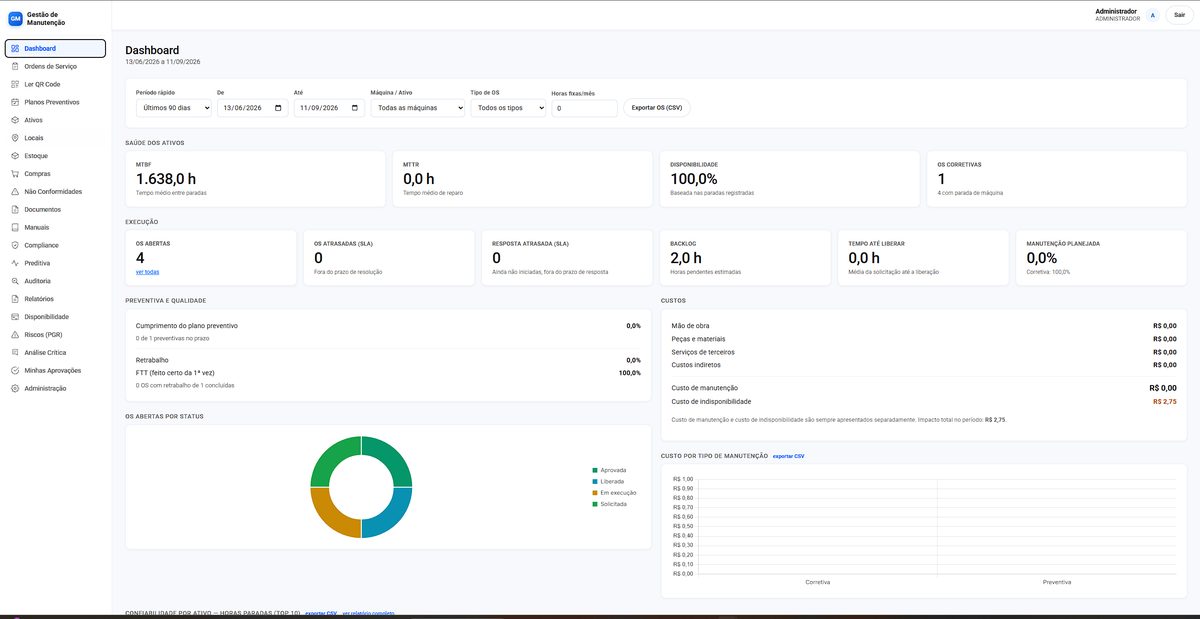Open Minhas Aprovações in the sidebar

tap(56, 370)
